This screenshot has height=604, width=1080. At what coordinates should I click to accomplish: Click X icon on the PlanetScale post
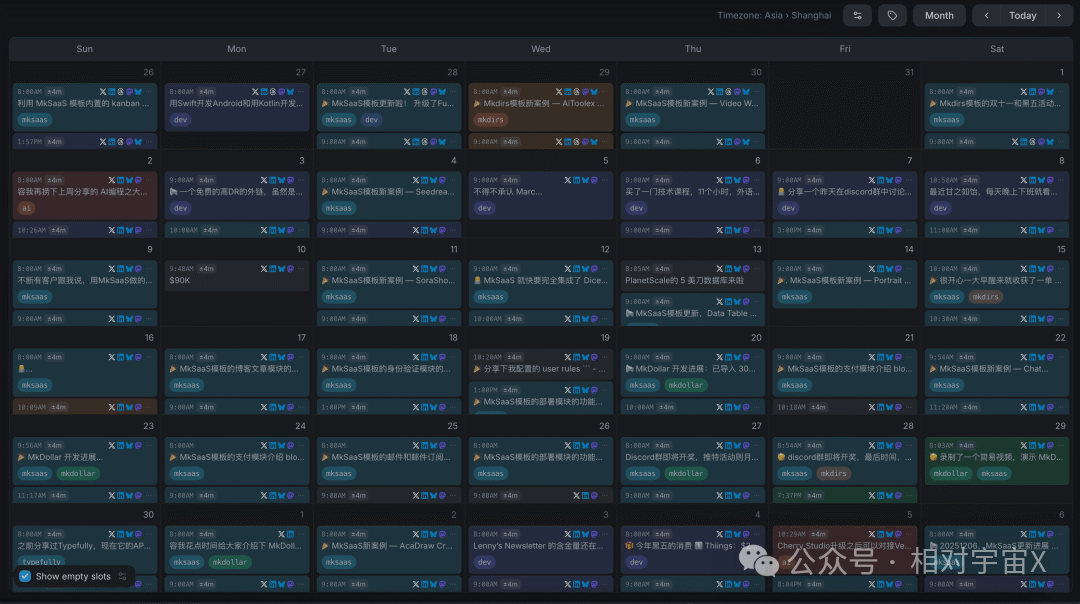tap(719, 269)
